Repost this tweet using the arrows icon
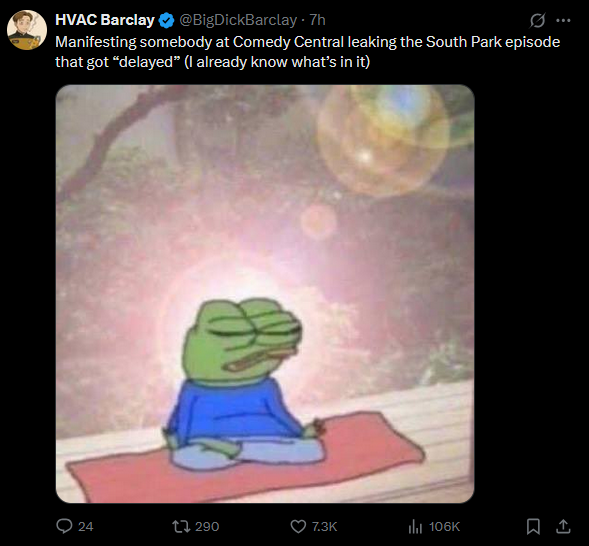The image size is (589, 546). click(181, 526)
